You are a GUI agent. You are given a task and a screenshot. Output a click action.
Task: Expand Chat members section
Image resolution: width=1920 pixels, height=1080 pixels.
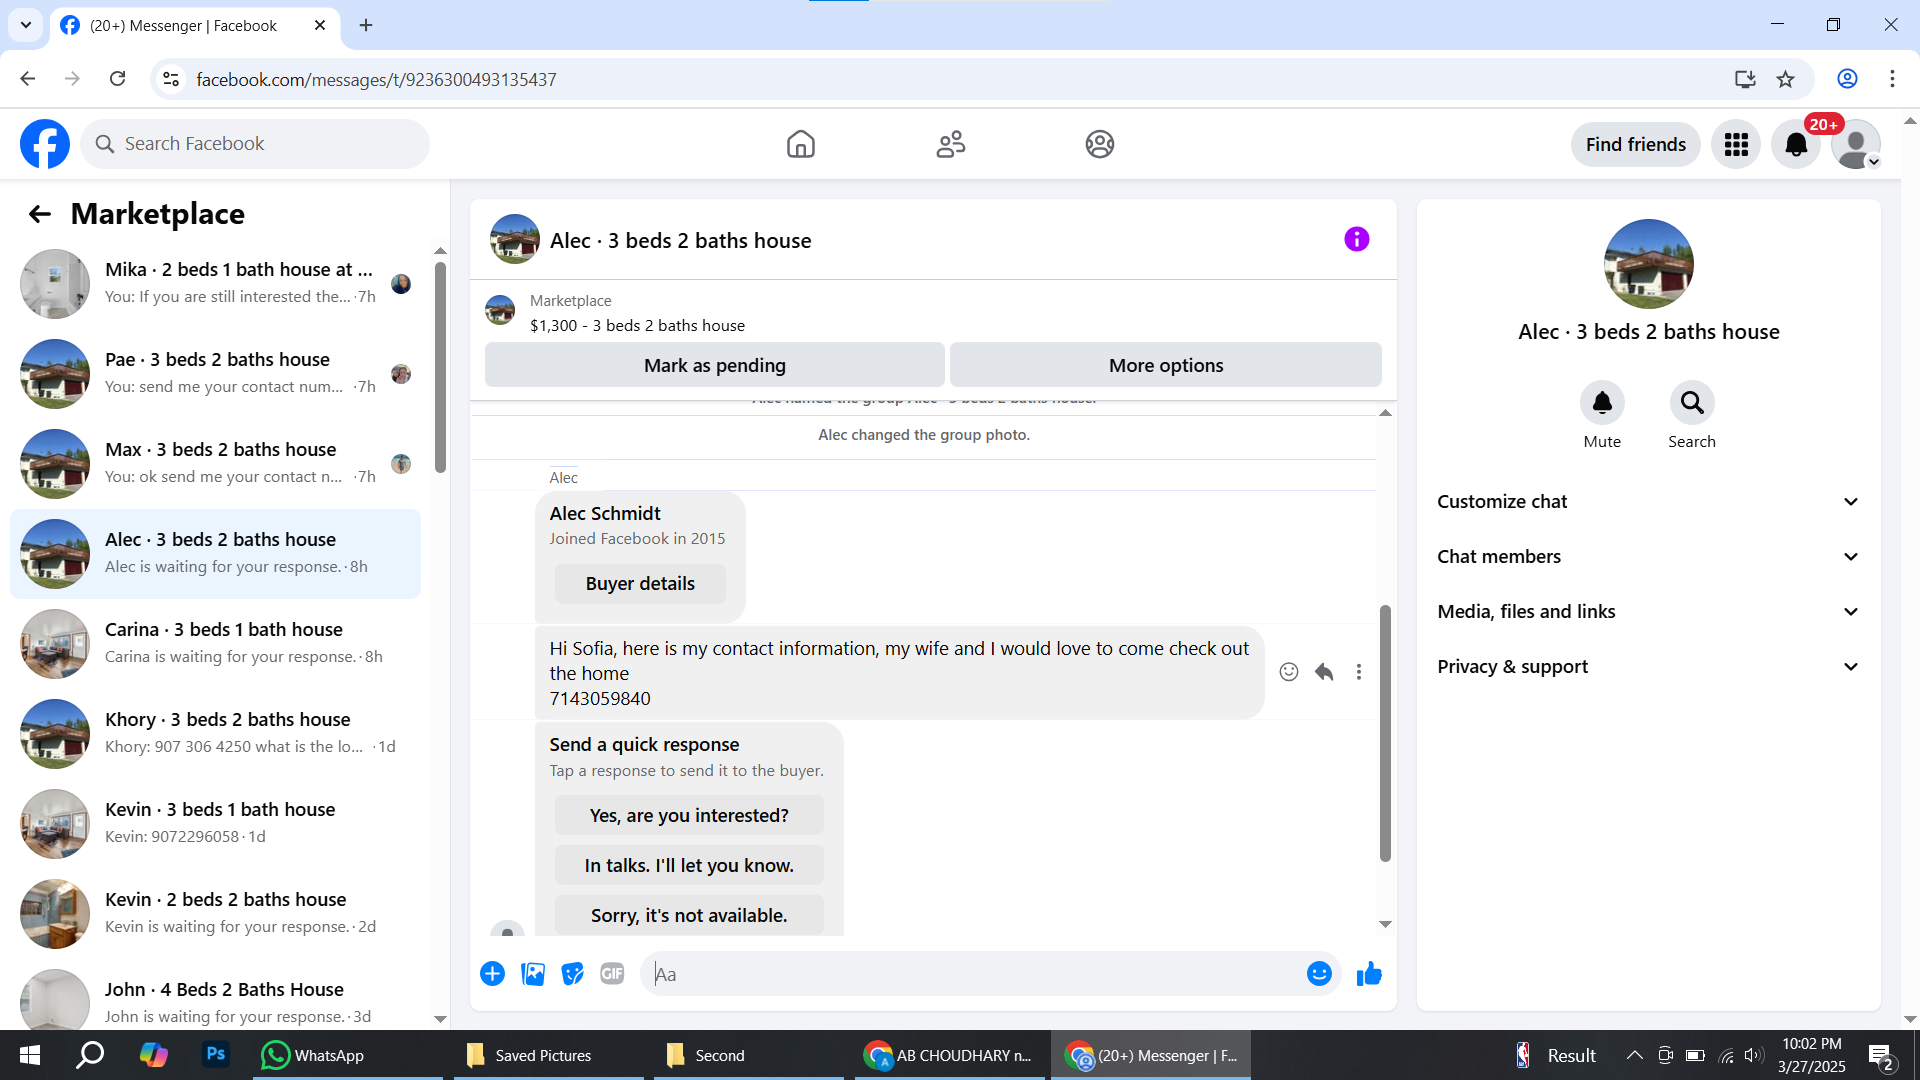click(x=1648, y=557)
